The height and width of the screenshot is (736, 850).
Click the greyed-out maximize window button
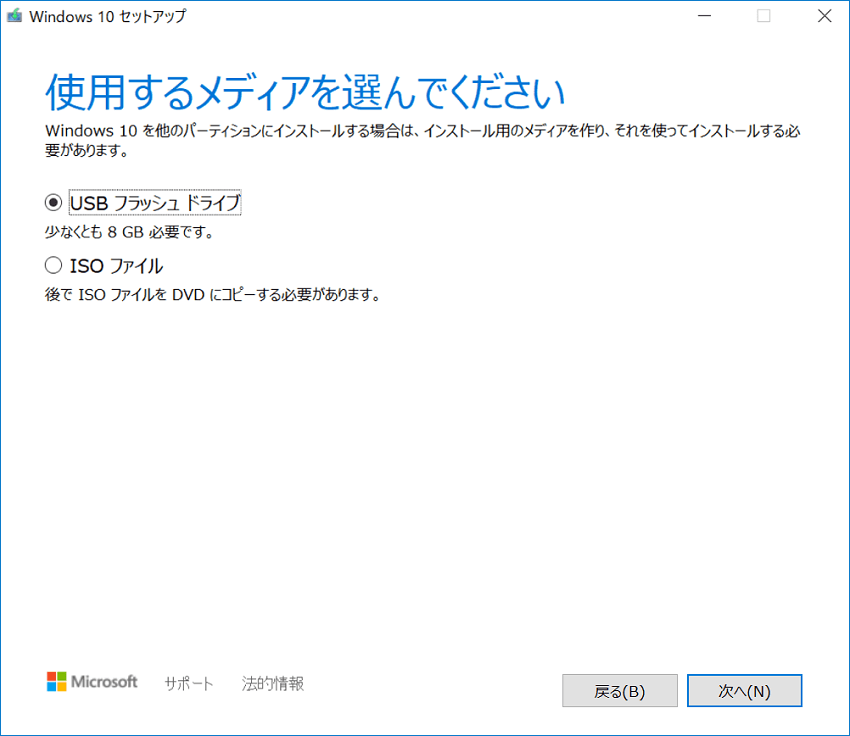tap(764, 16)
